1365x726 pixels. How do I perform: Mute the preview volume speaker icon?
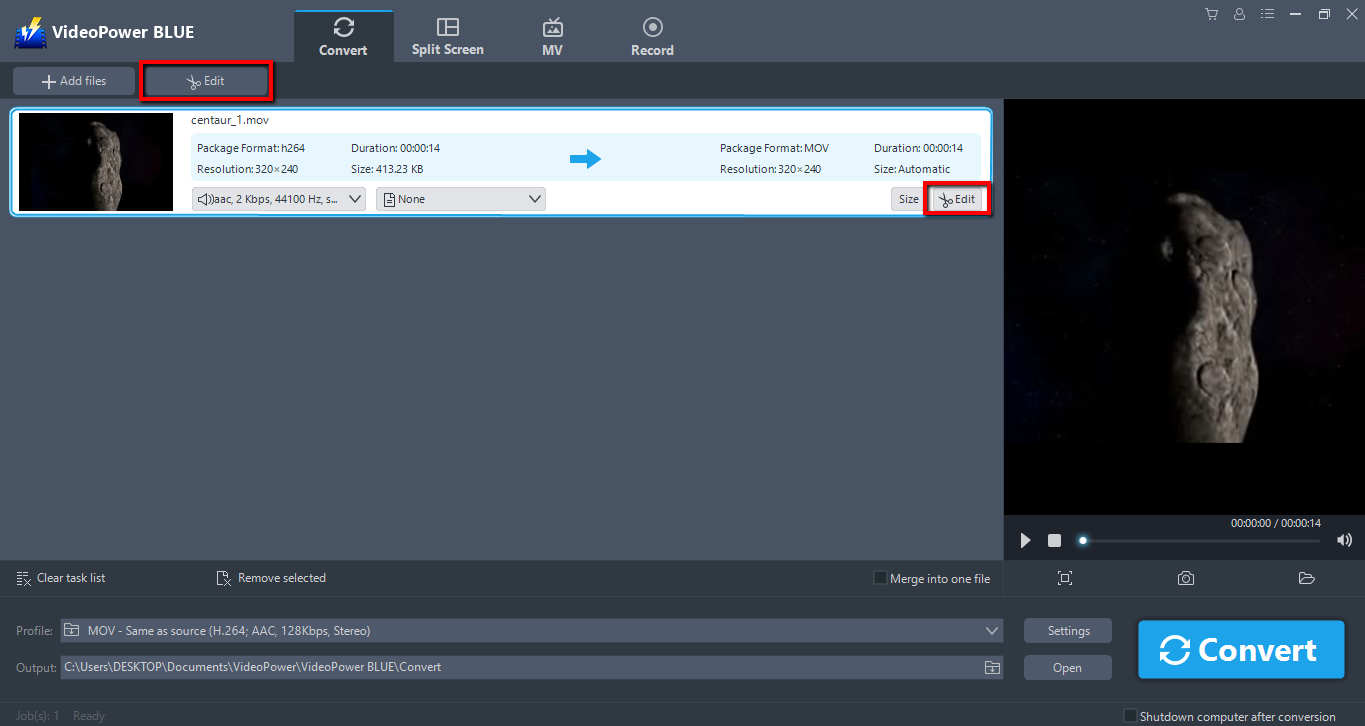coord(1344,540)
